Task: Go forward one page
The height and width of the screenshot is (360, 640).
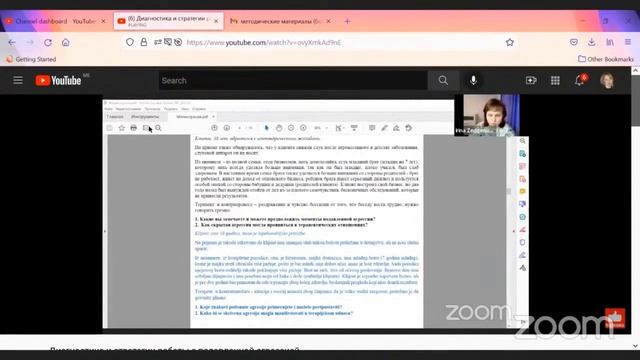Action: pyautogui.click(x=30, y=42)
